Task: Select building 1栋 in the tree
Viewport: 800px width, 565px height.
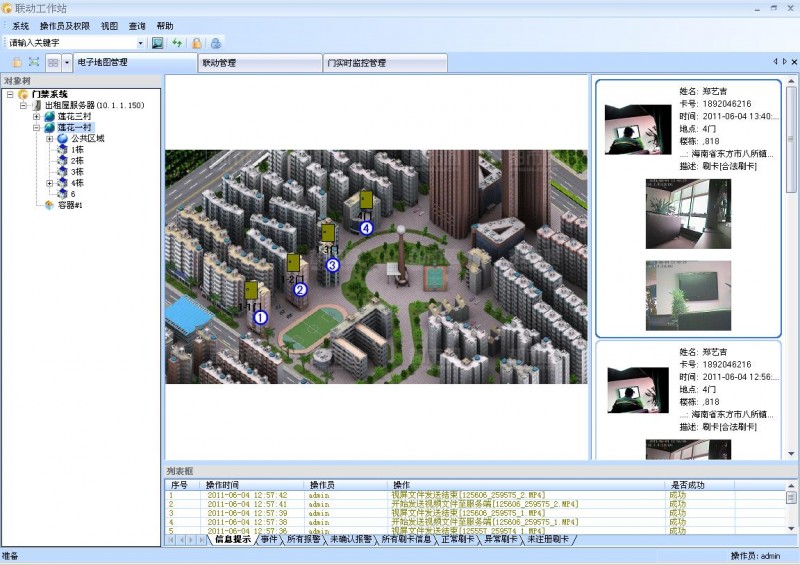Action: click(77, 150)
